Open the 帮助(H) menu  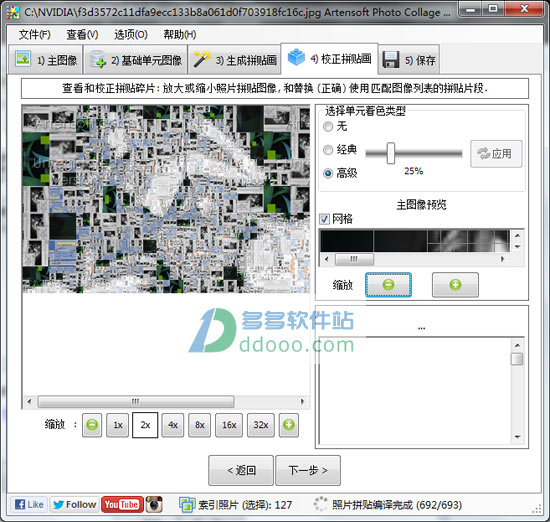pyautogui.click(x=180, y=34)
